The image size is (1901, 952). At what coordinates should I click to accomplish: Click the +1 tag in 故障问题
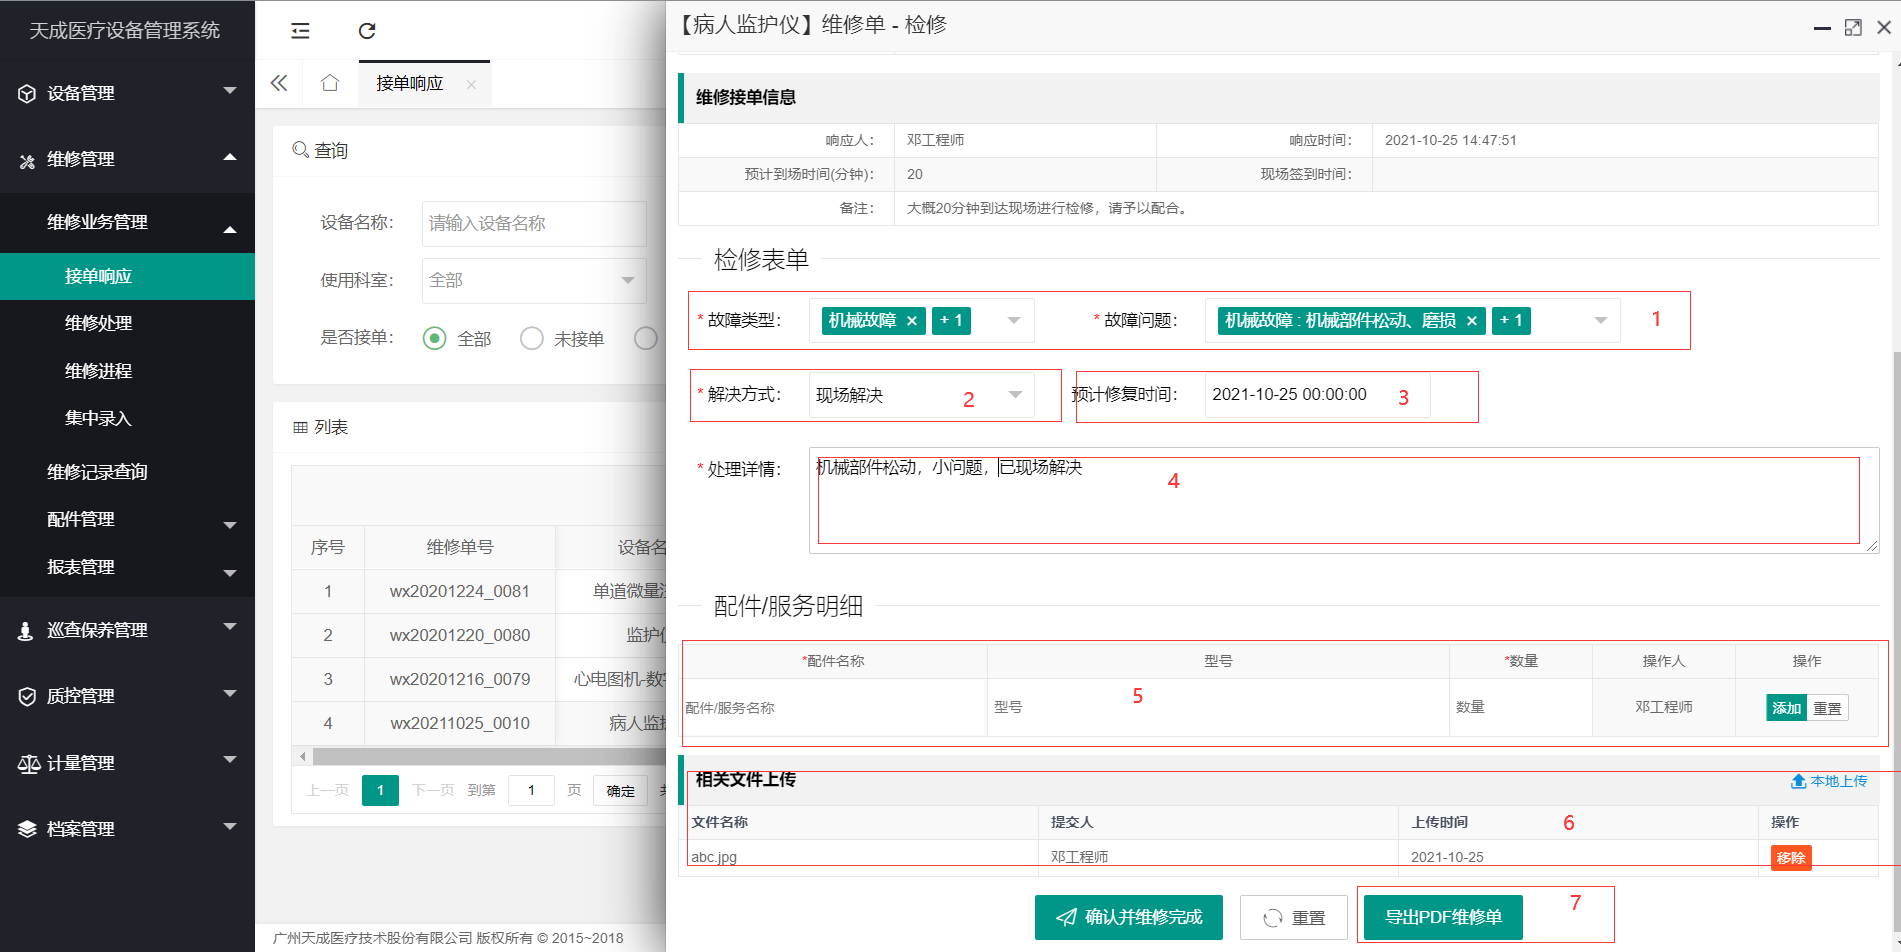click(x=1511, y=321)
